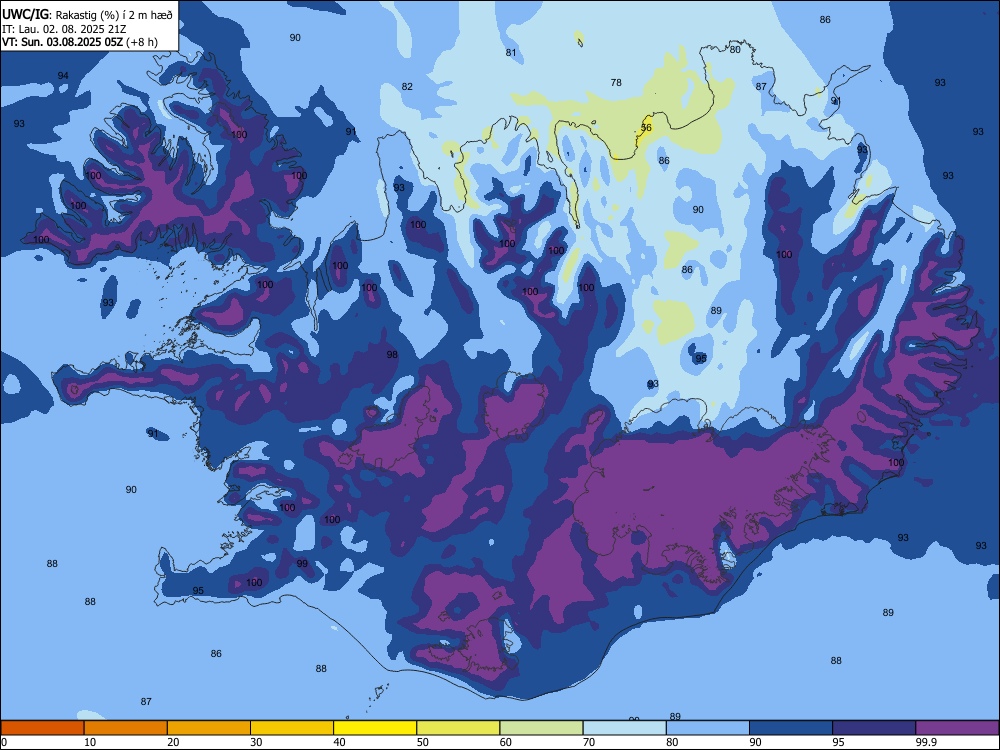
Task: Select the map humidity value '99'
Action: click(302, 563)
